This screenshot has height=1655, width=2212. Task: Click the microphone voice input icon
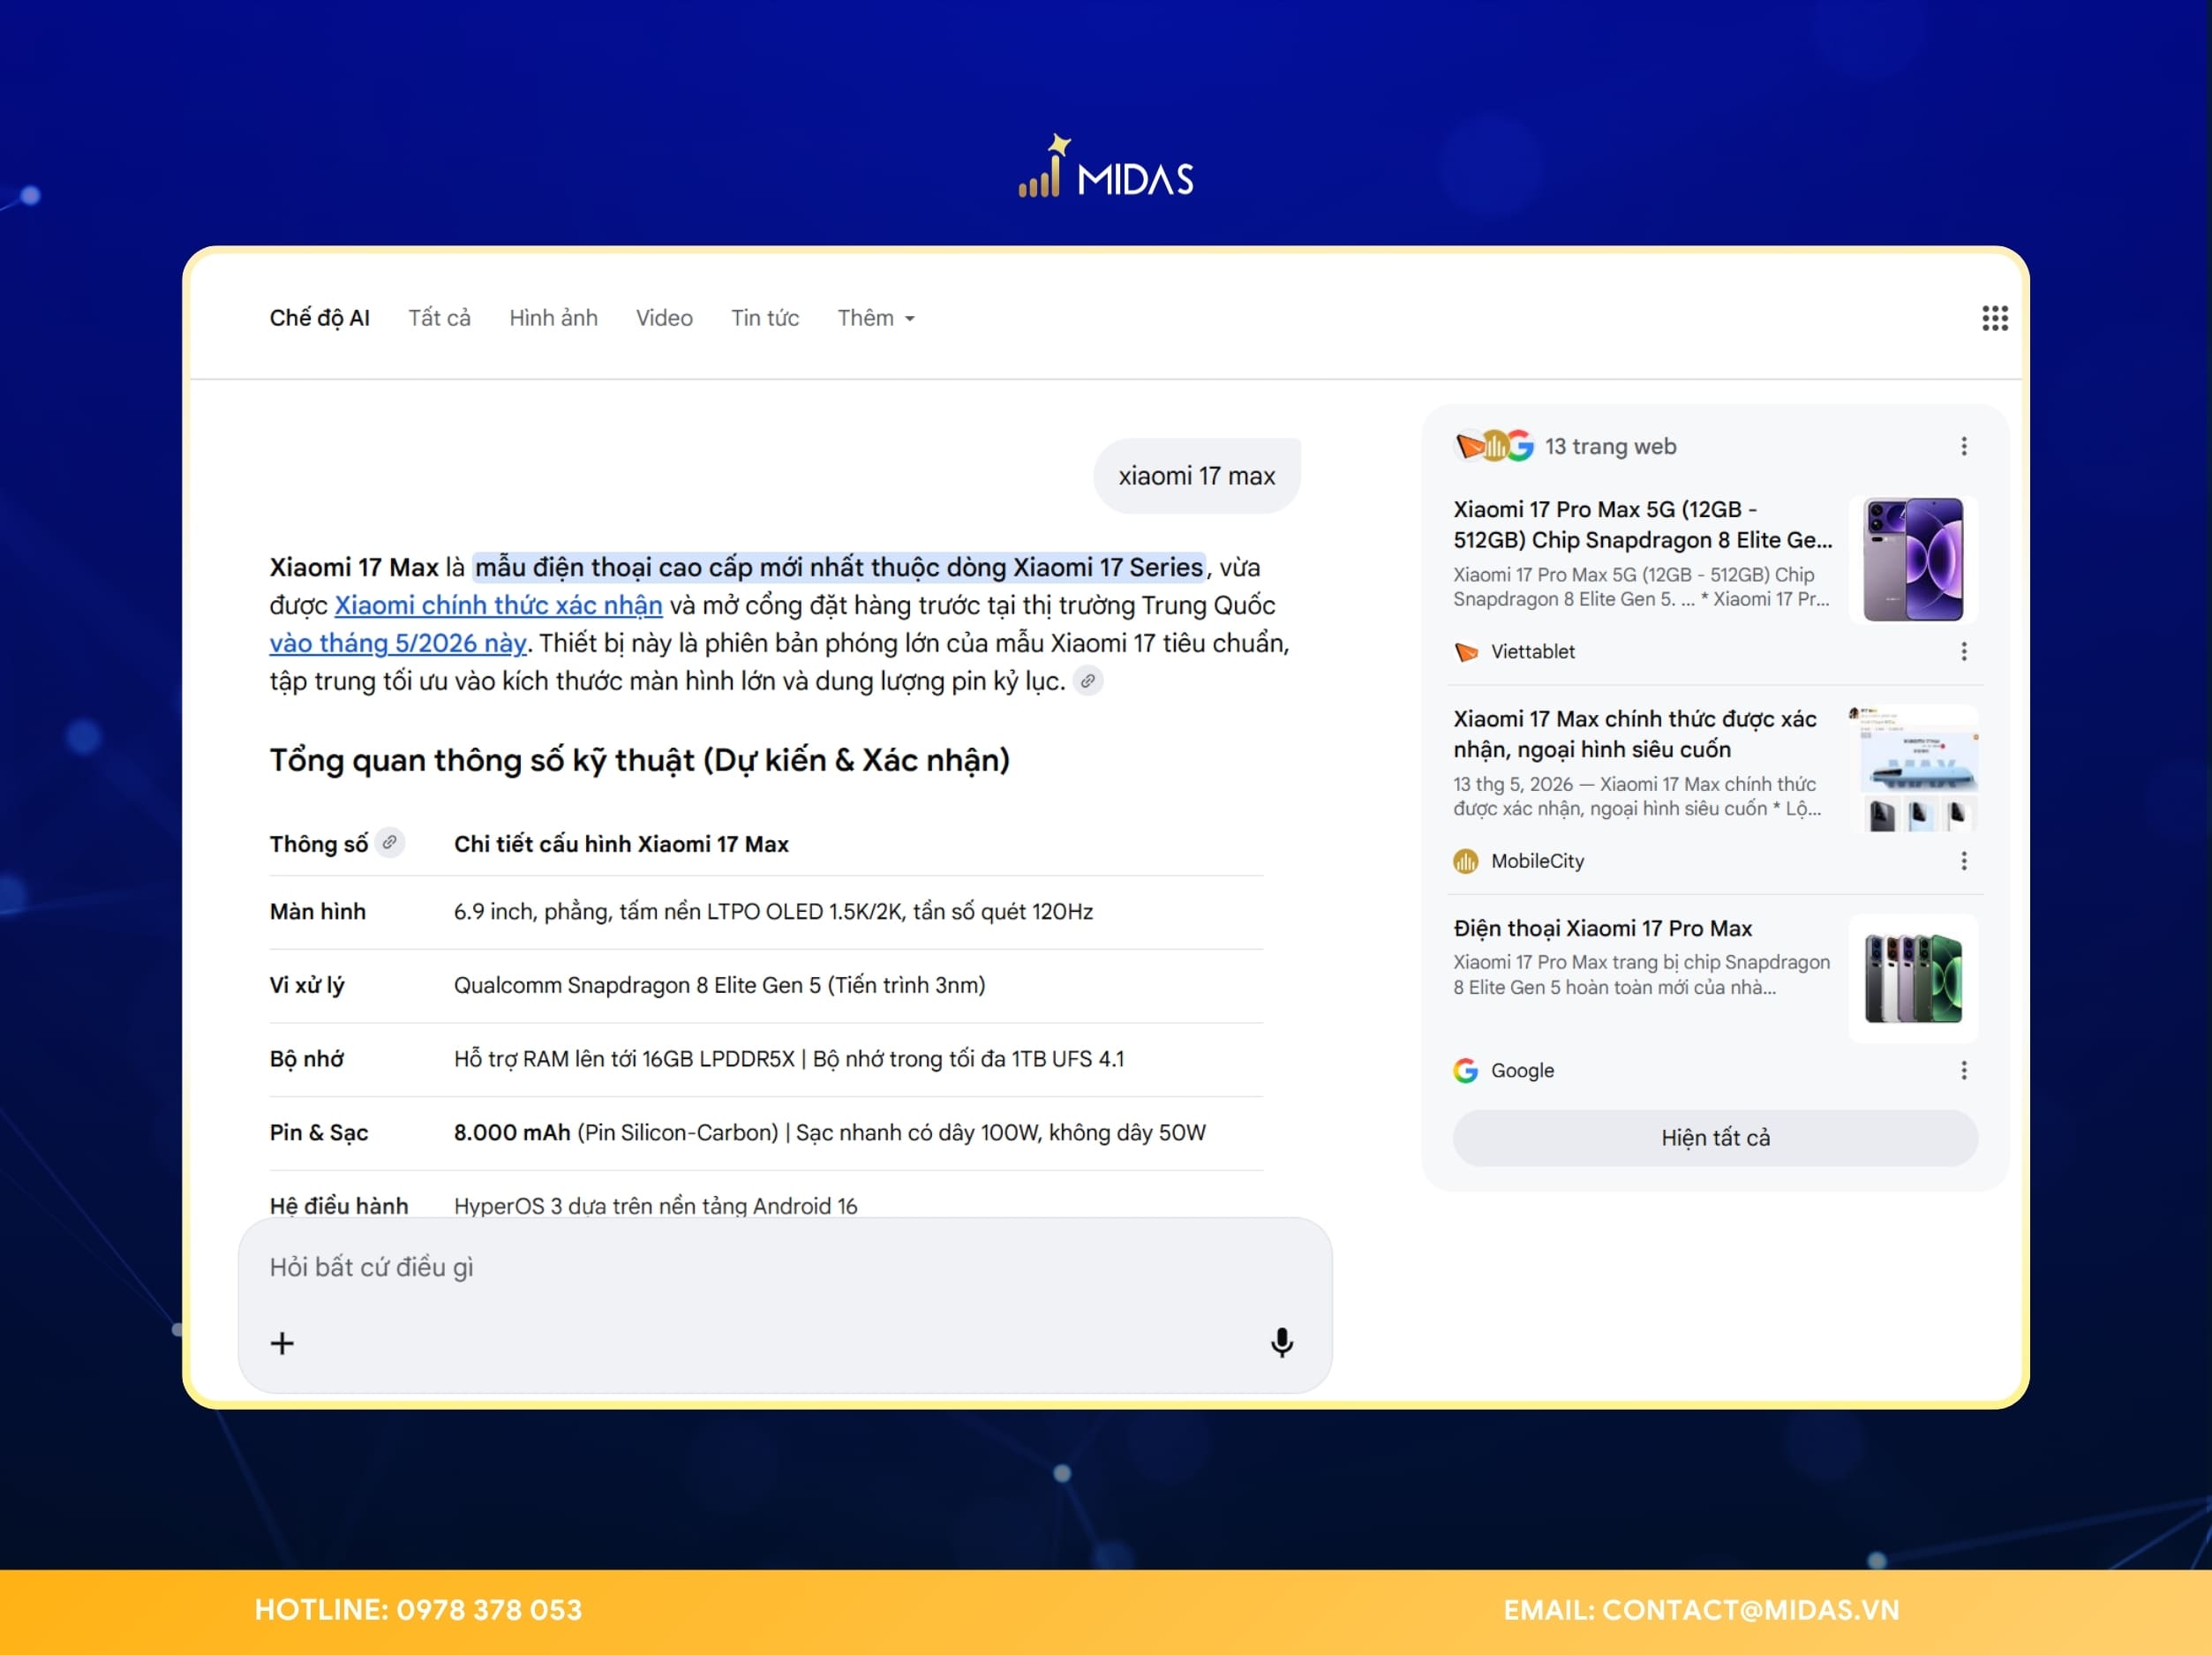click(1281, 1342)
